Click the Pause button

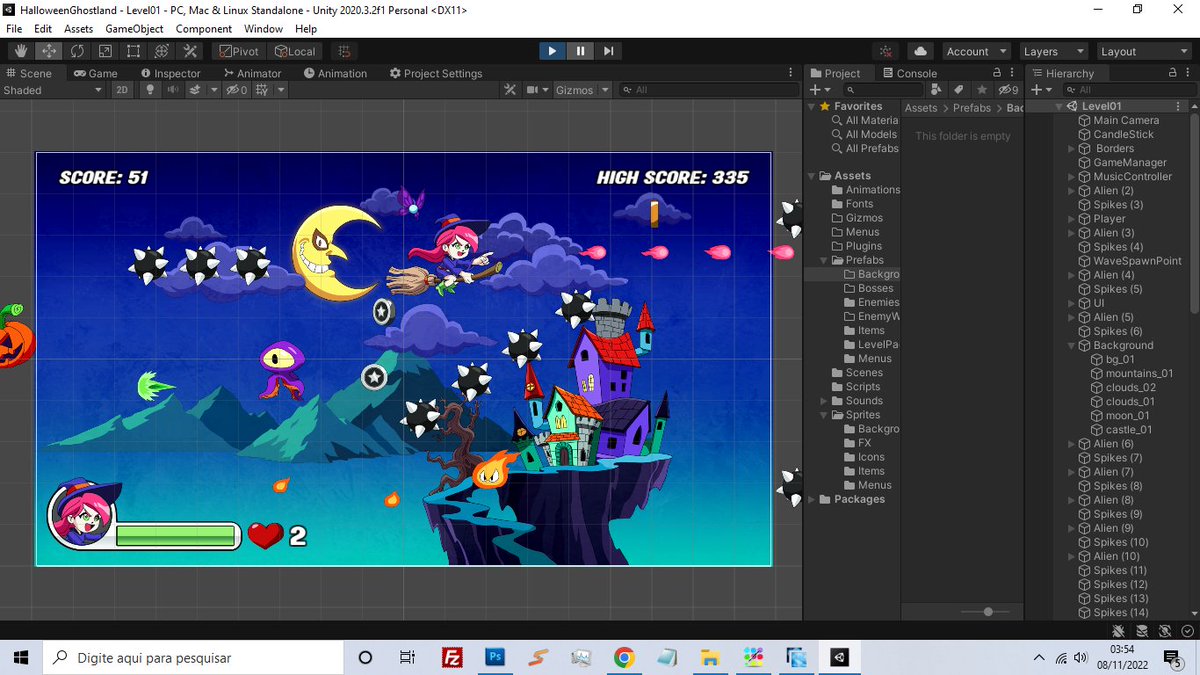point(580,51)
